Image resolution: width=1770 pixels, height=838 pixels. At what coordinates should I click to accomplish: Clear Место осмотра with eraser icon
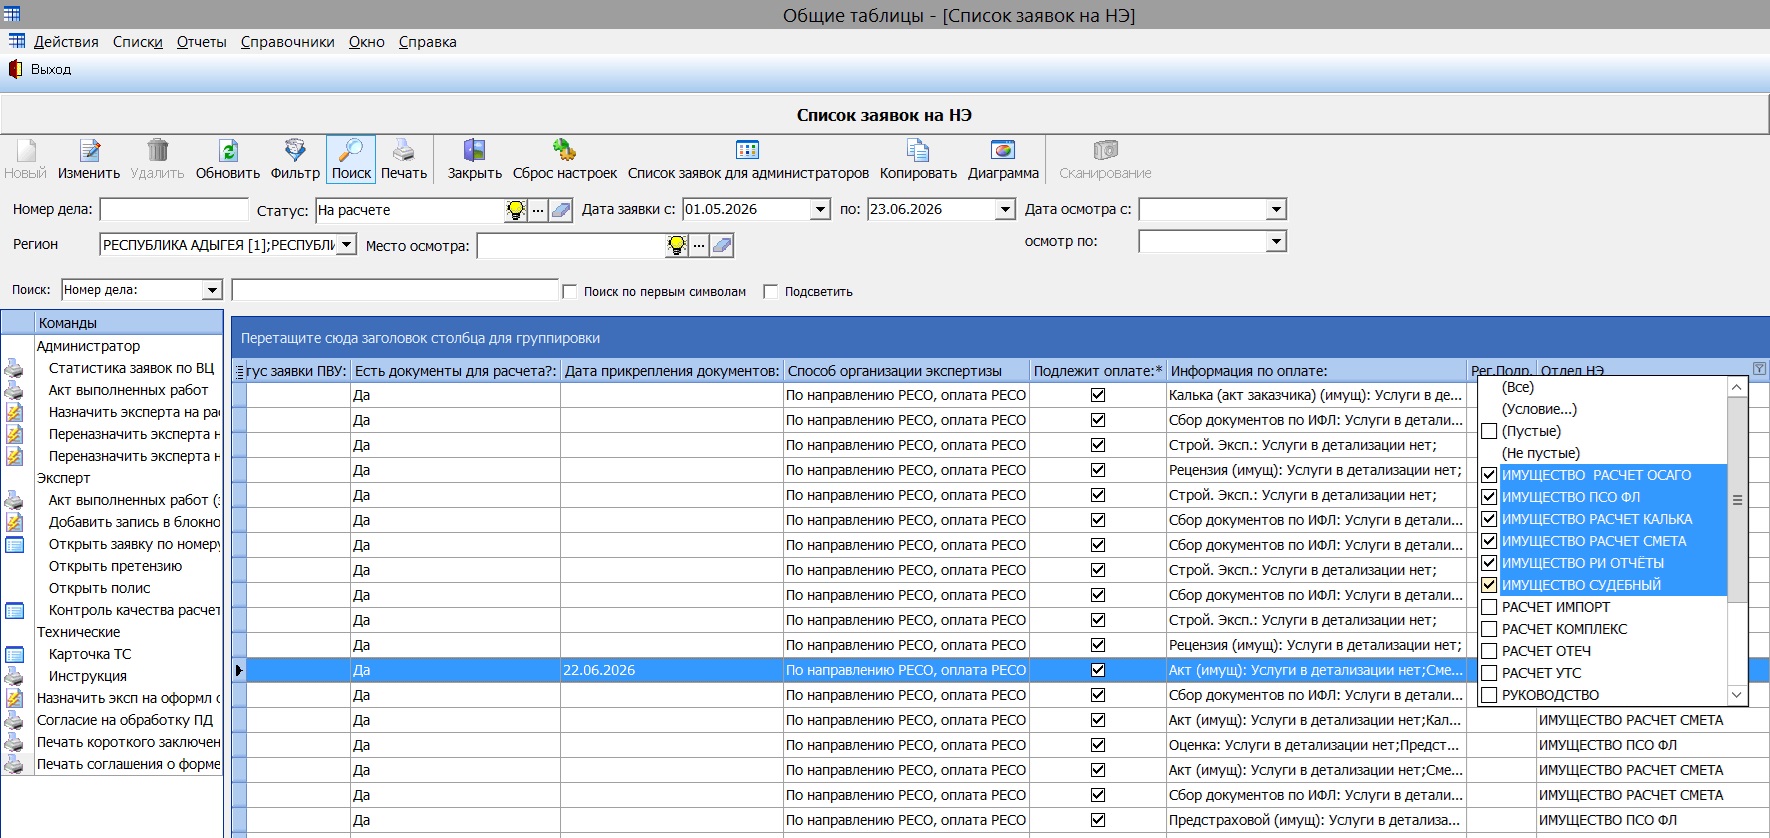pos(722,245)
